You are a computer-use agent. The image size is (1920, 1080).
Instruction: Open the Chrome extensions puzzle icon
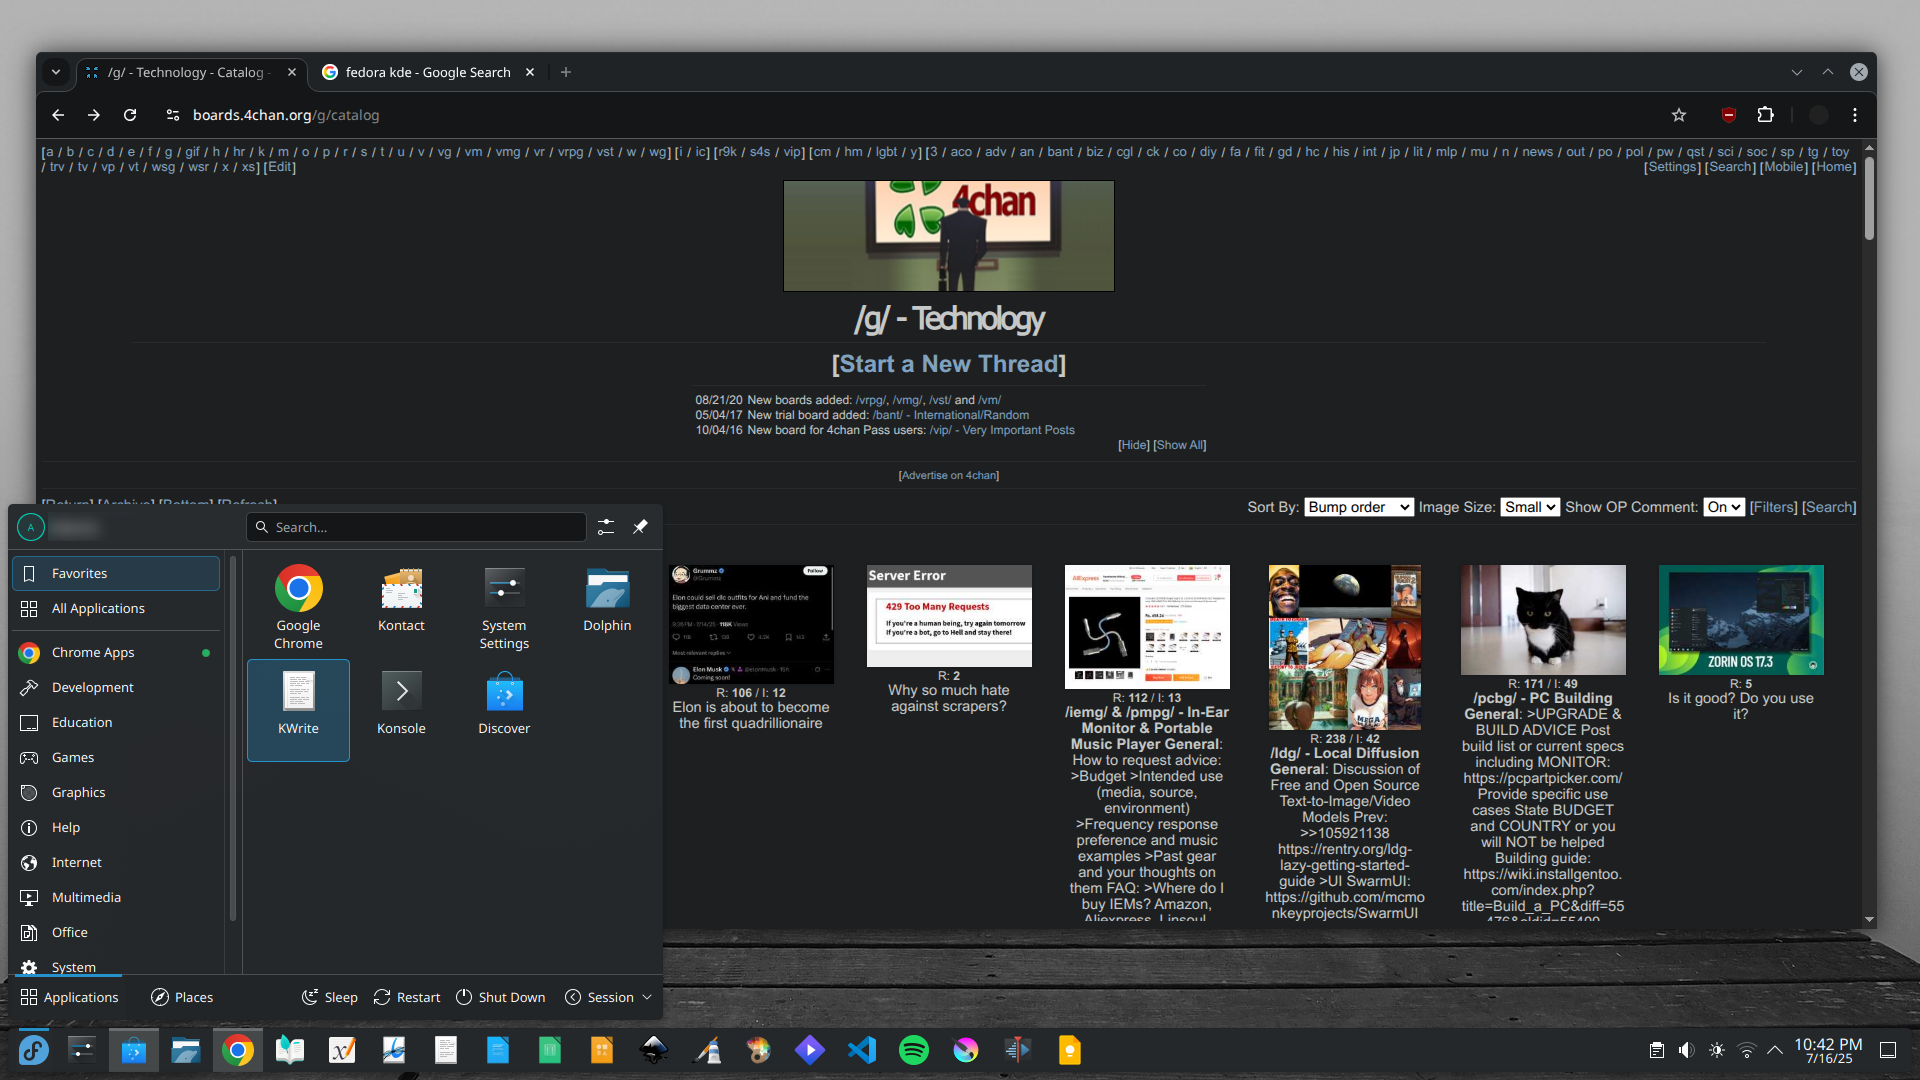click(x=1766, y=115)
